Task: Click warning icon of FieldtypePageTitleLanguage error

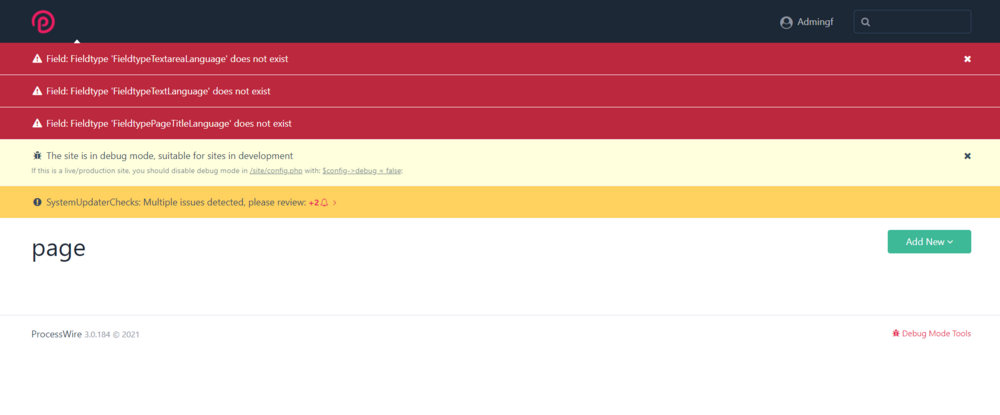Action: (37, 124)
